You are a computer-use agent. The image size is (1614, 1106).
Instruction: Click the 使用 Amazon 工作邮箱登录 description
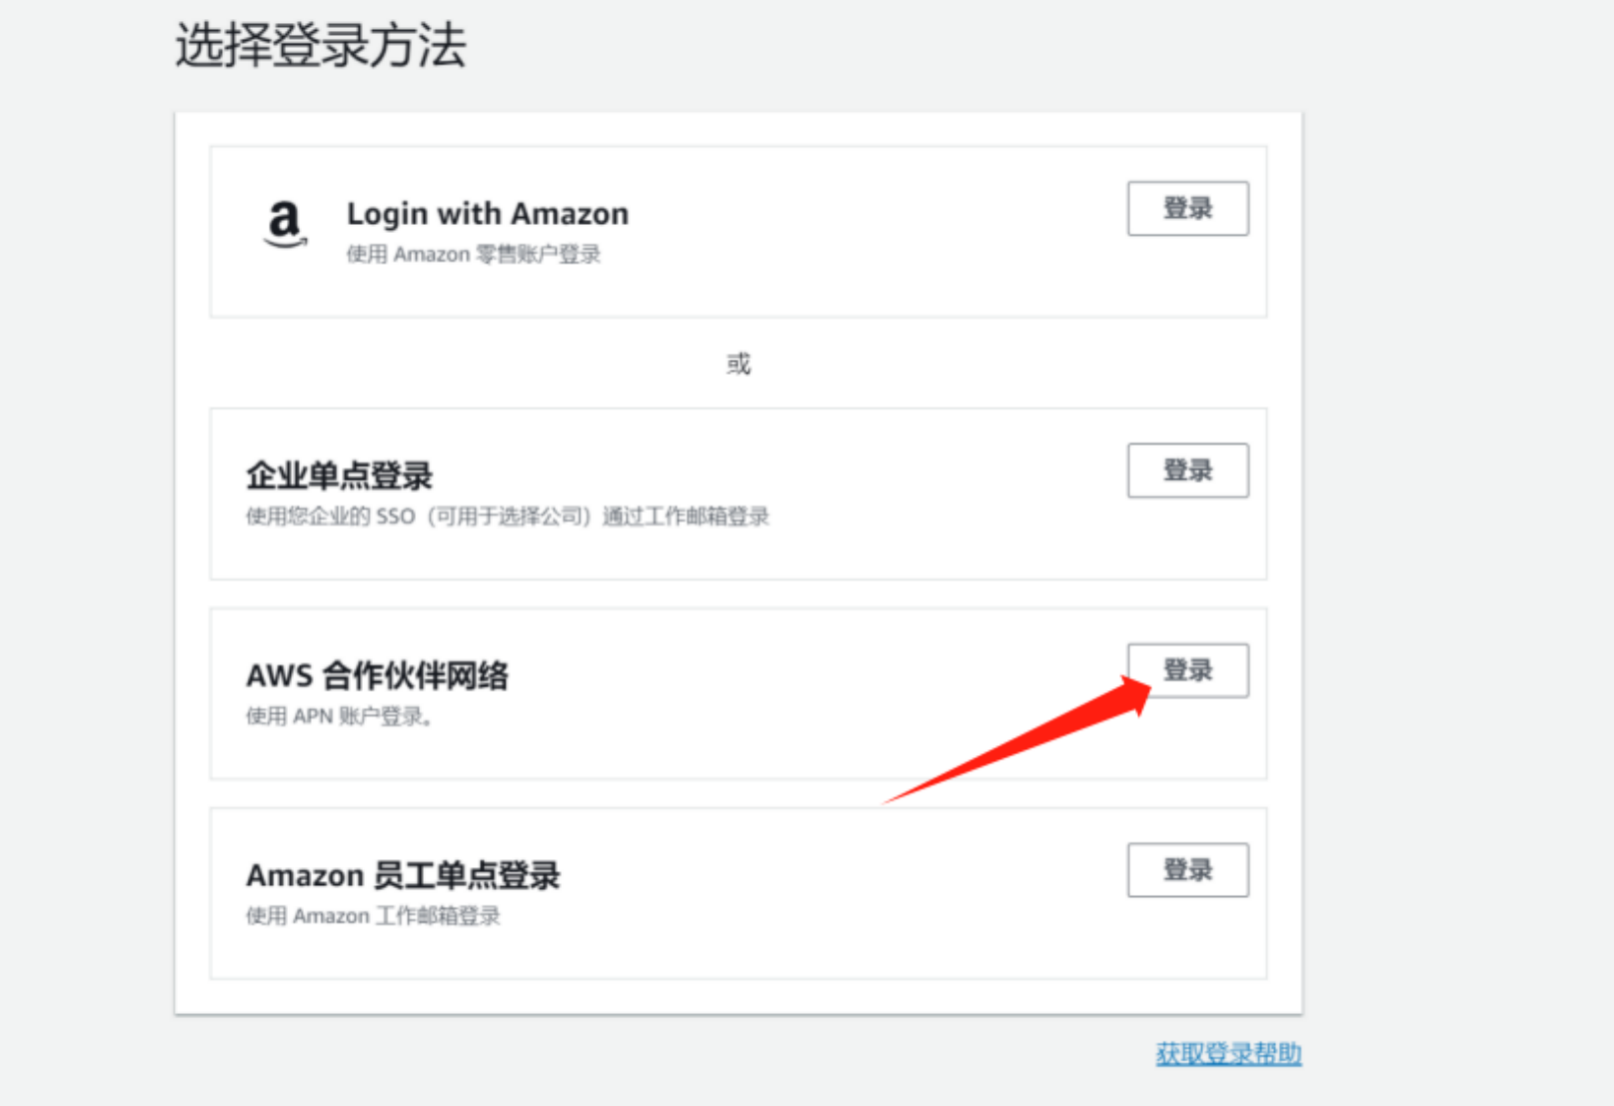[373, 916]
